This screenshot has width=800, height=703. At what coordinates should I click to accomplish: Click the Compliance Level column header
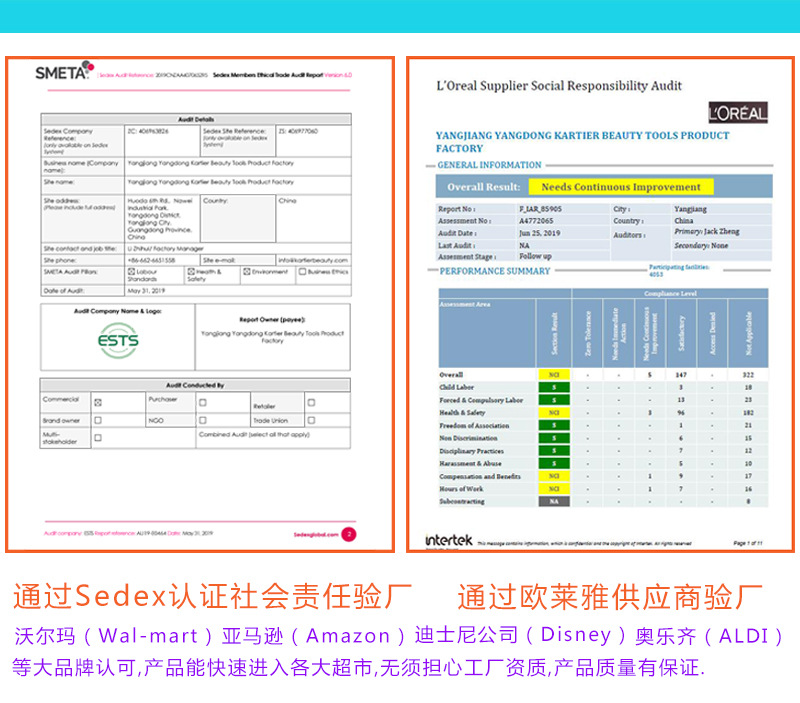pyautogui.click(x=670, y=293)
